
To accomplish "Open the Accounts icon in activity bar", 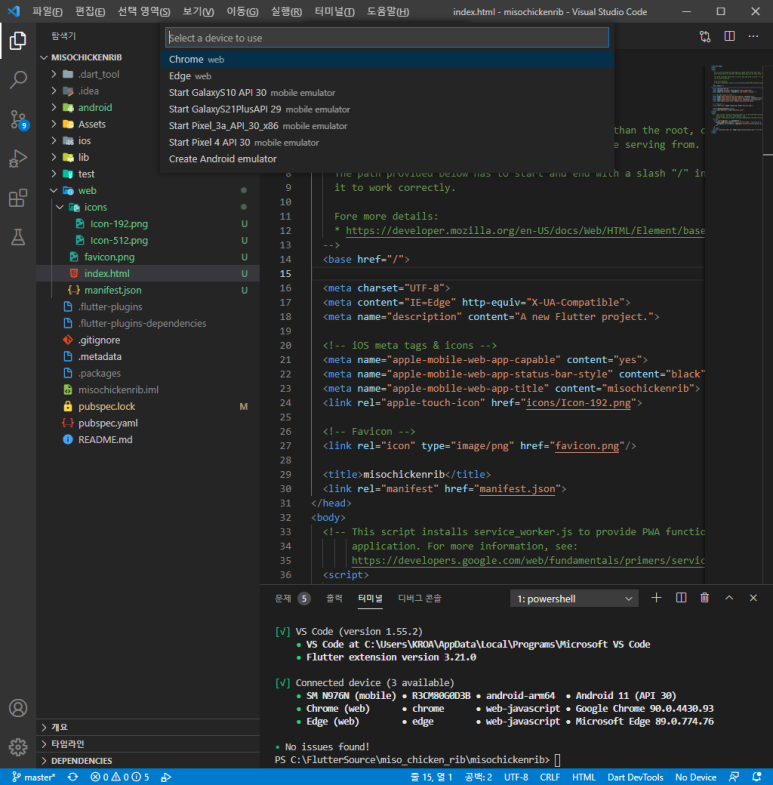I will pyautogui.click(x=18, y=708).
